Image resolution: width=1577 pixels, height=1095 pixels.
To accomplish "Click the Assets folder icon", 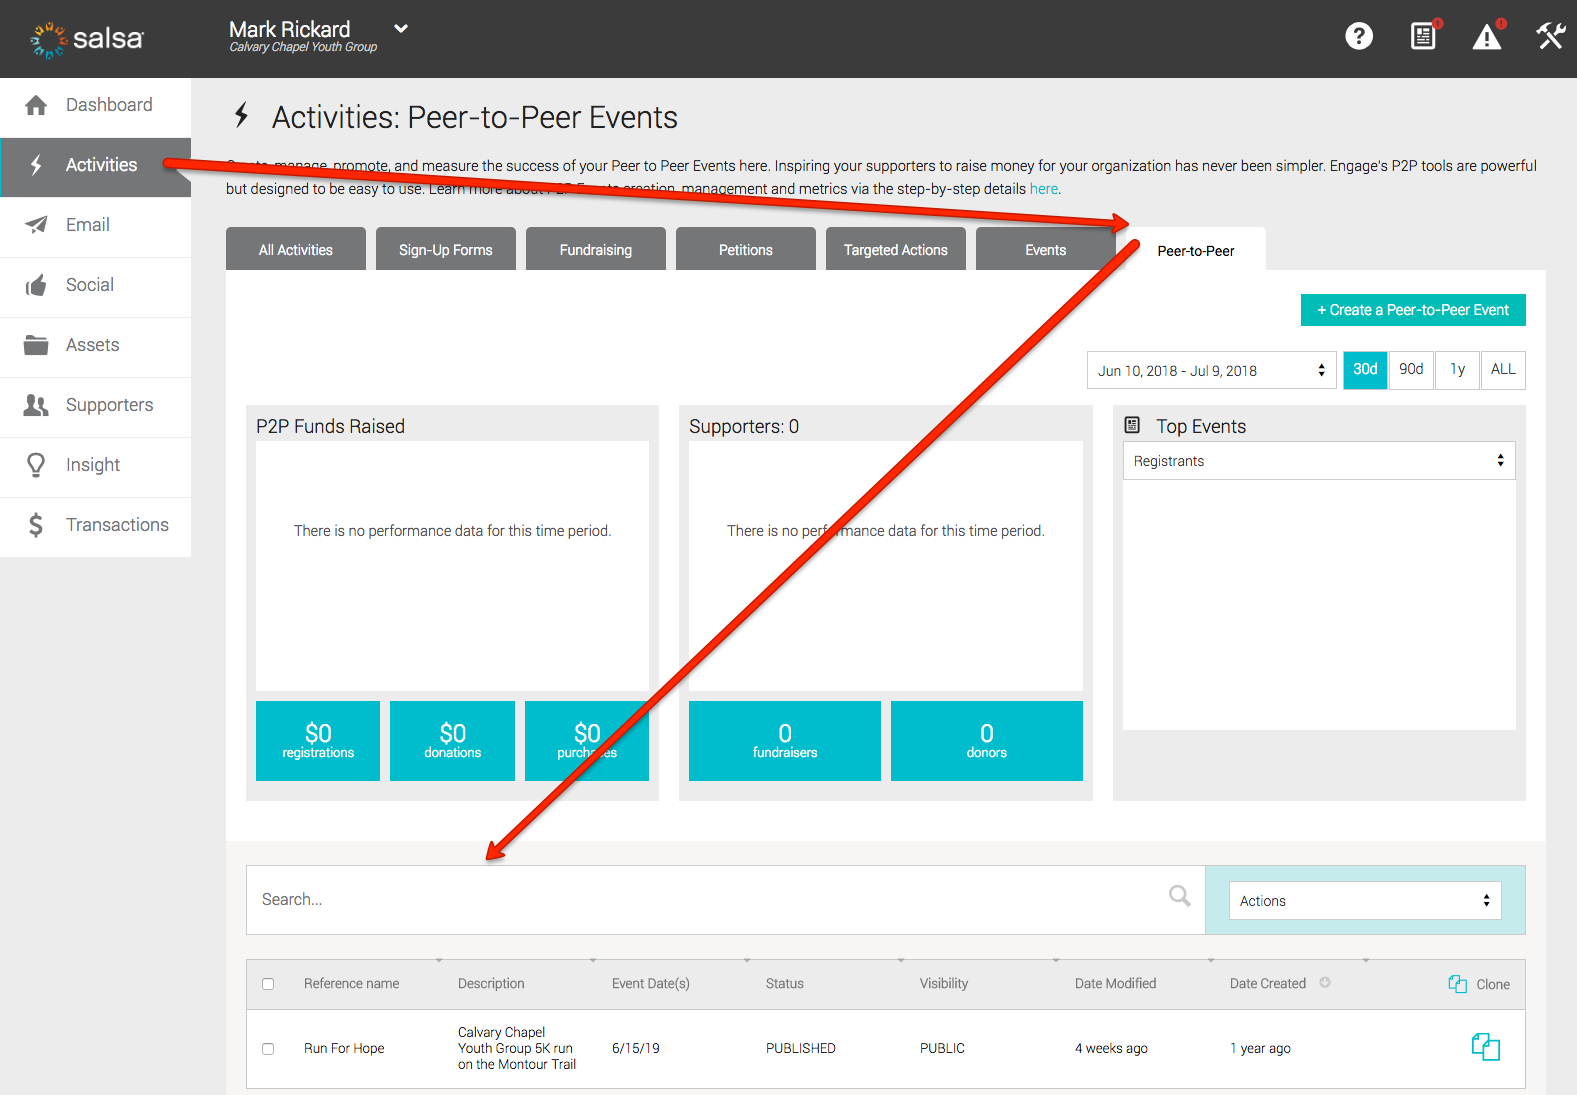I will pyautogui.click(x=36, y=345).
